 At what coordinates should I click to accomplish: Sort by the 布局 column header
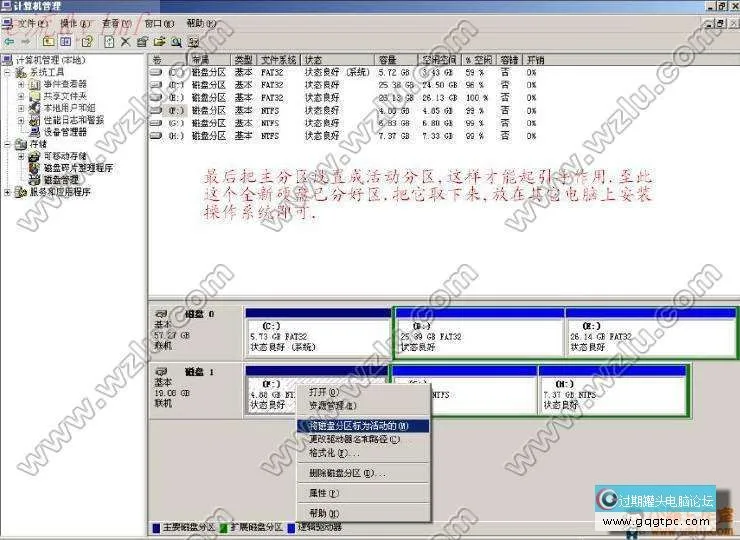click(x=209, y=60)
